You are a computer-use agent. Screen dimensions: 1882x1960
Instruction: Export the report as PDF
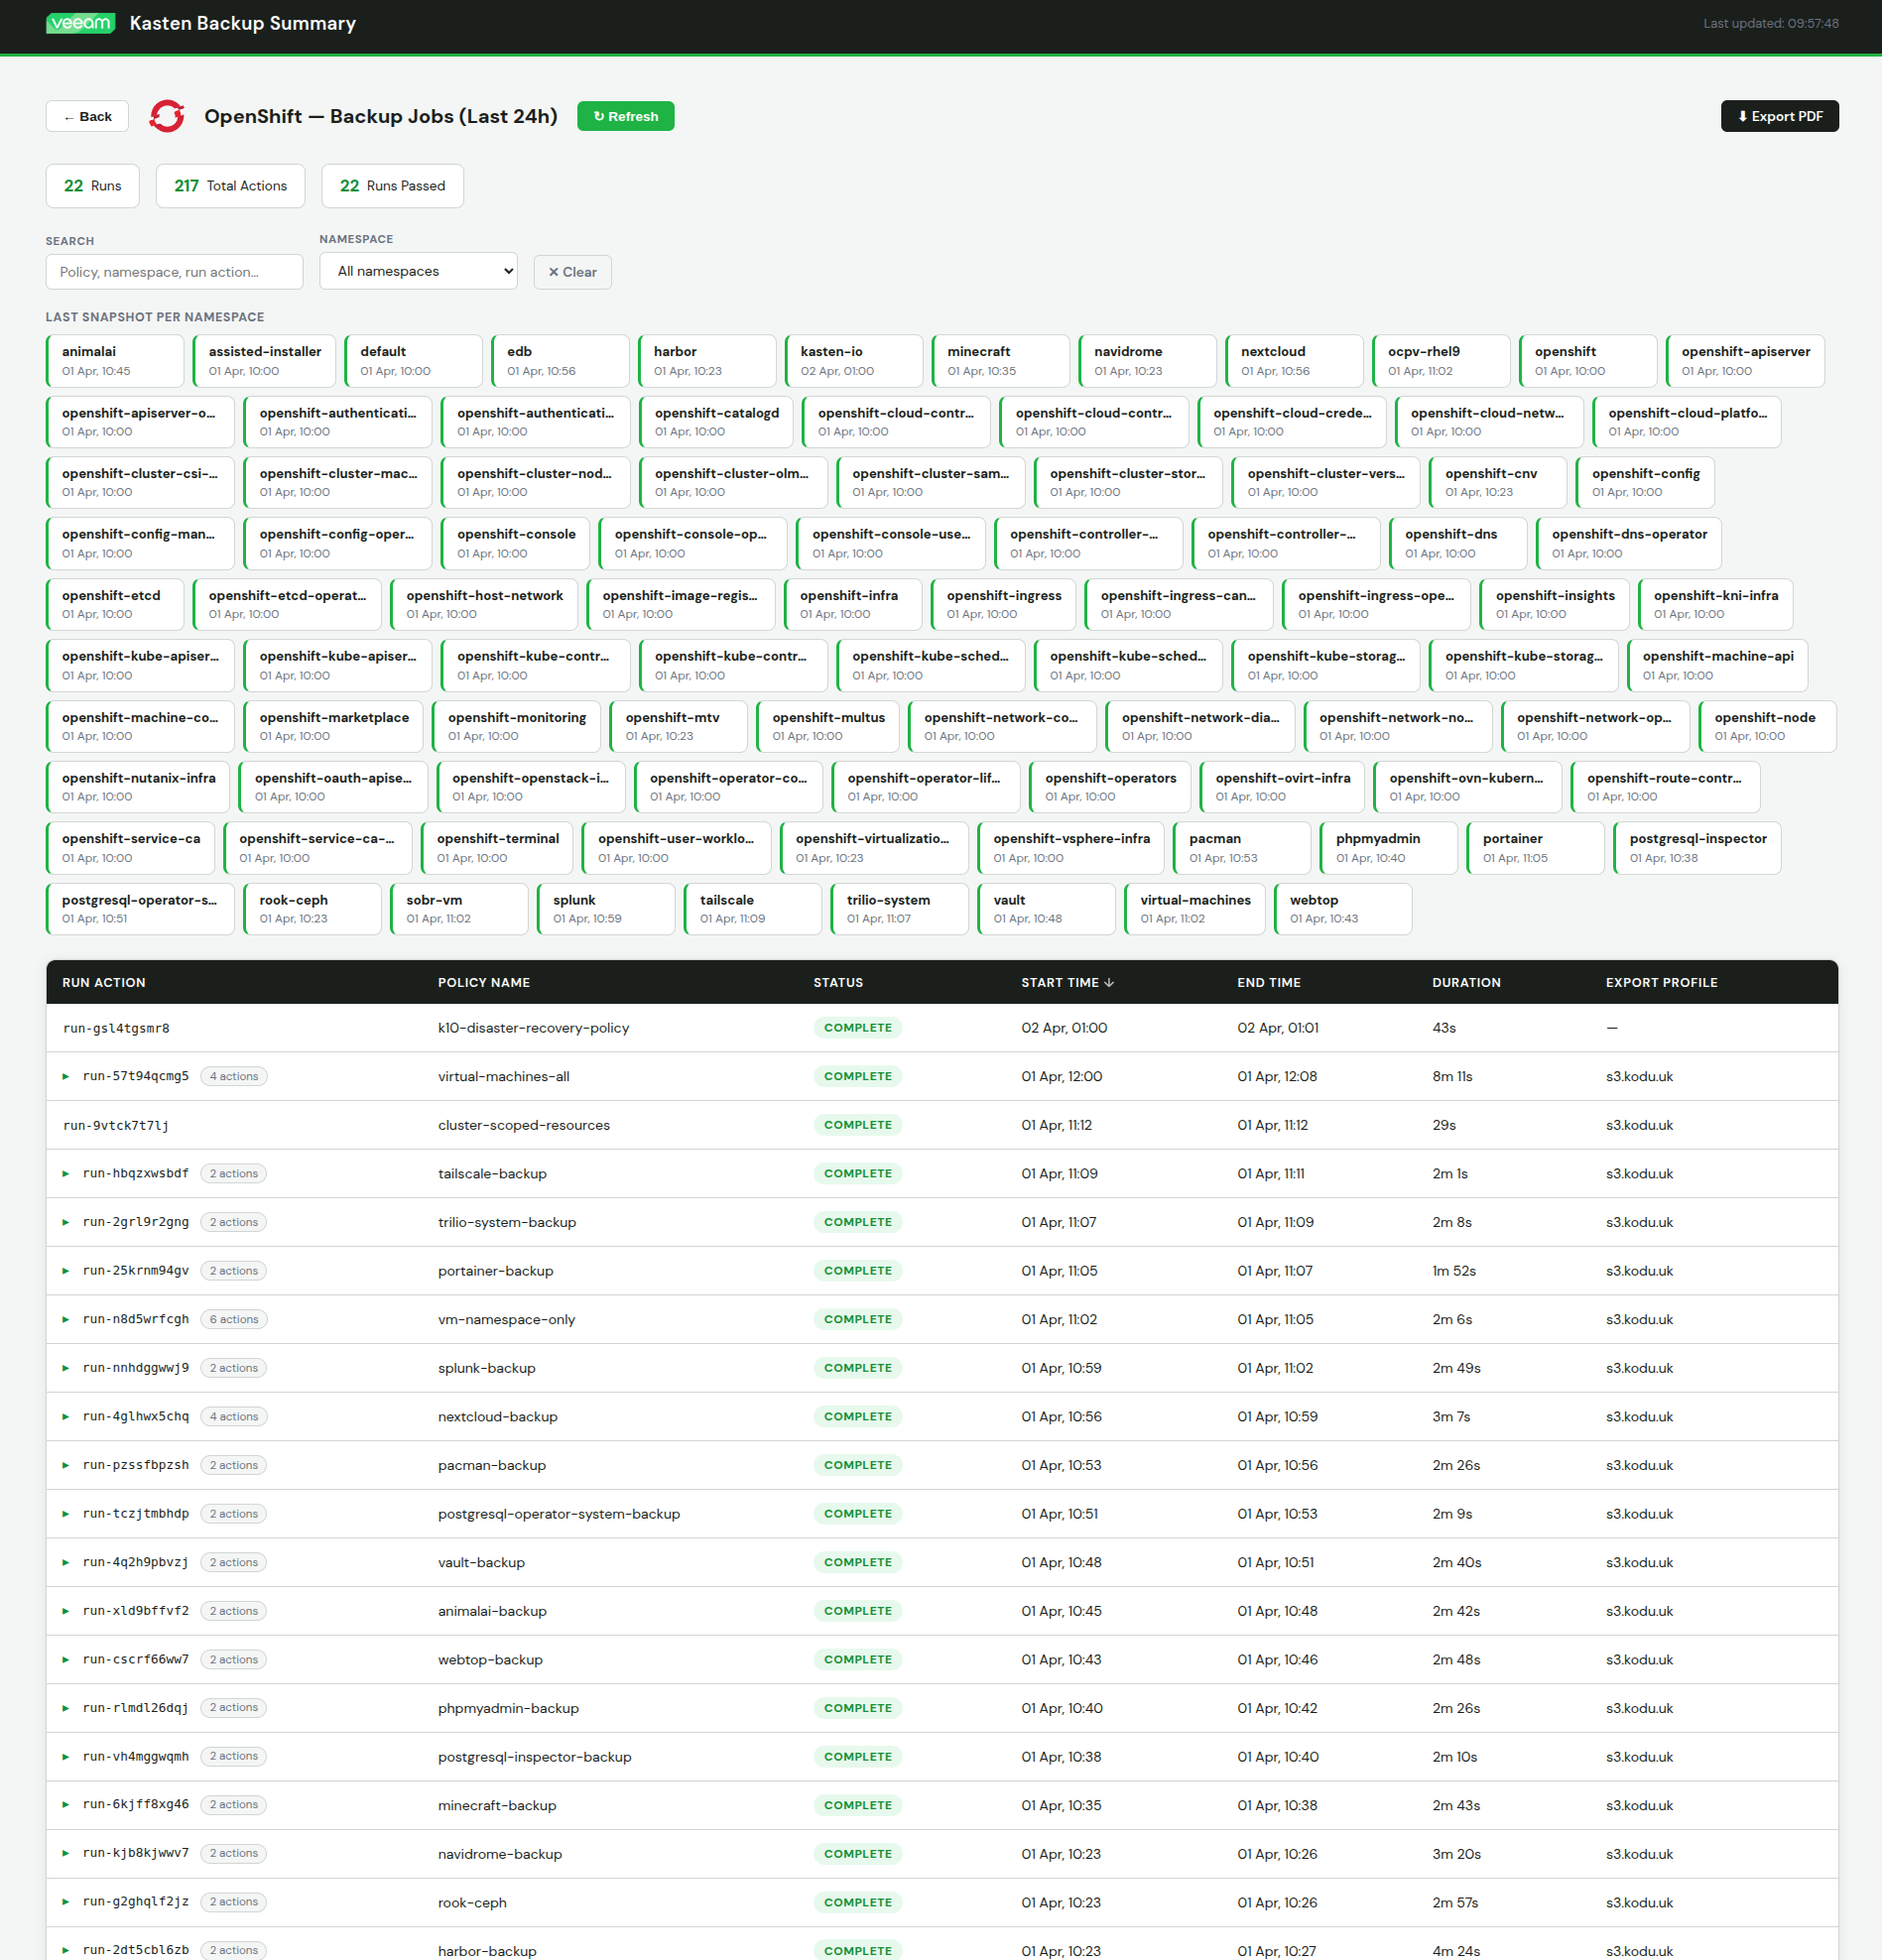click(1779, 116)
